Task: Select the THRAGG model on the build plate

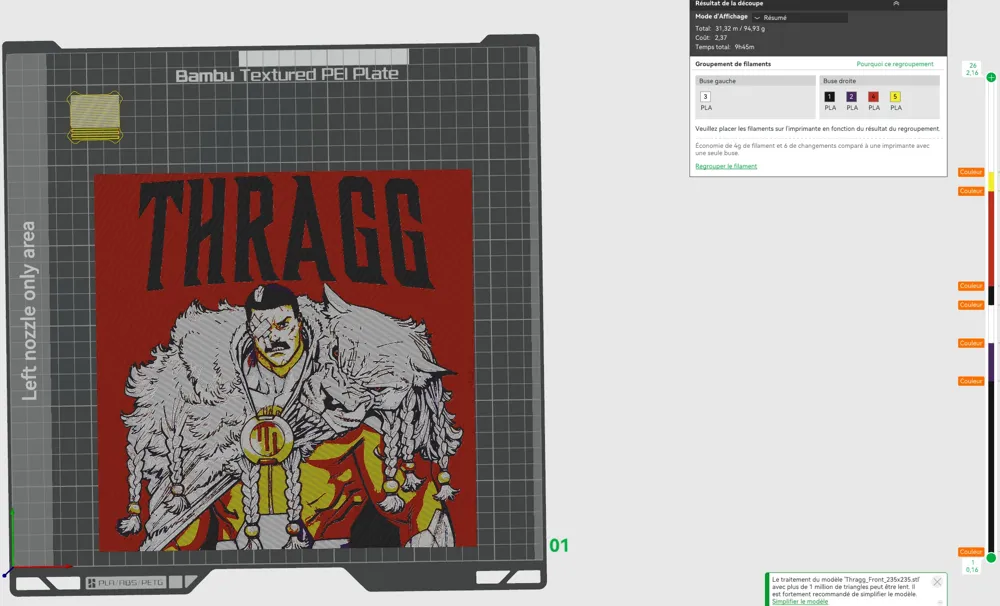Action: tap(285, 360)
